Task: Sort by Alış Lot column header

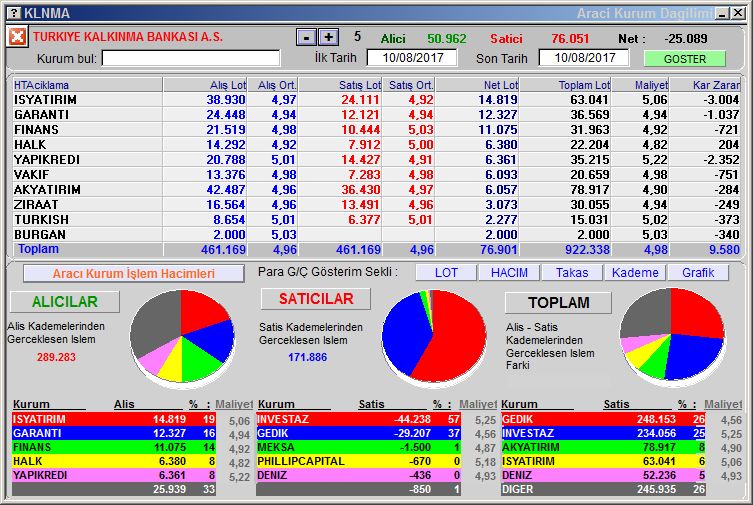Action: 205,85
